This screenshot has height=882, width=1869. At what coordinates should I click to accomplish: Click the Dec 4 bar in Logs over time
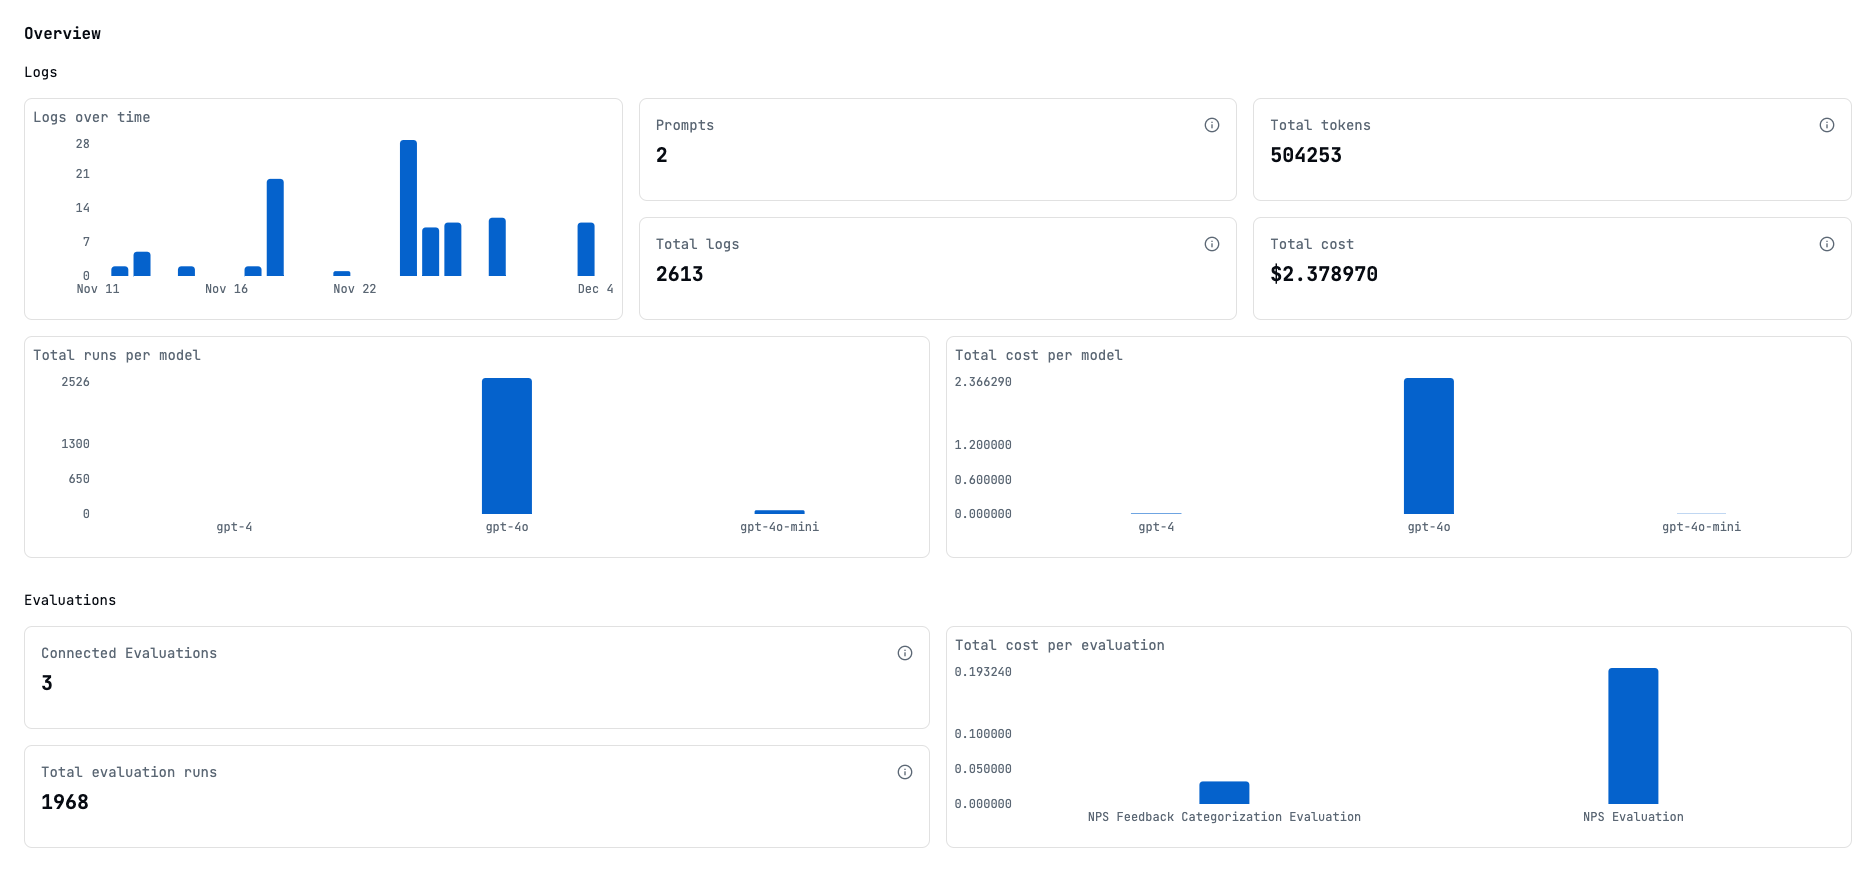click(586, 249)
